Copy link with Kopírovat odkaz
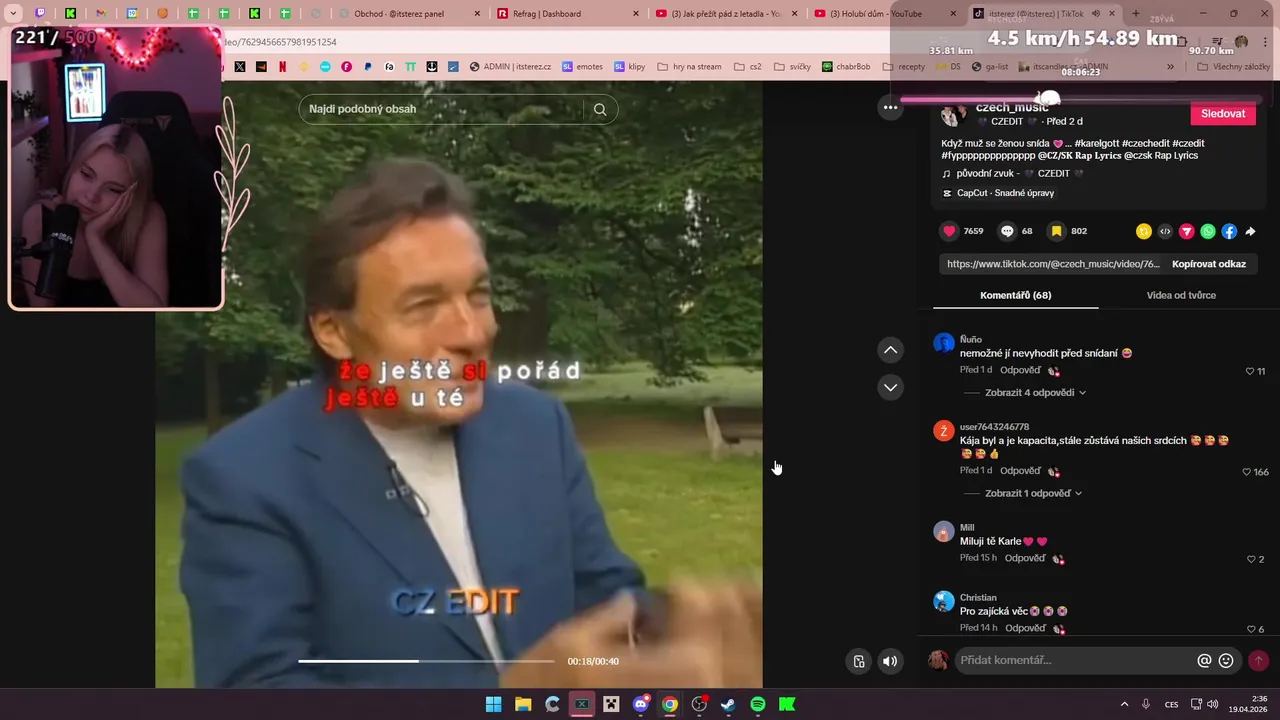The image size is (1280, 720). tap(1209, 264)
